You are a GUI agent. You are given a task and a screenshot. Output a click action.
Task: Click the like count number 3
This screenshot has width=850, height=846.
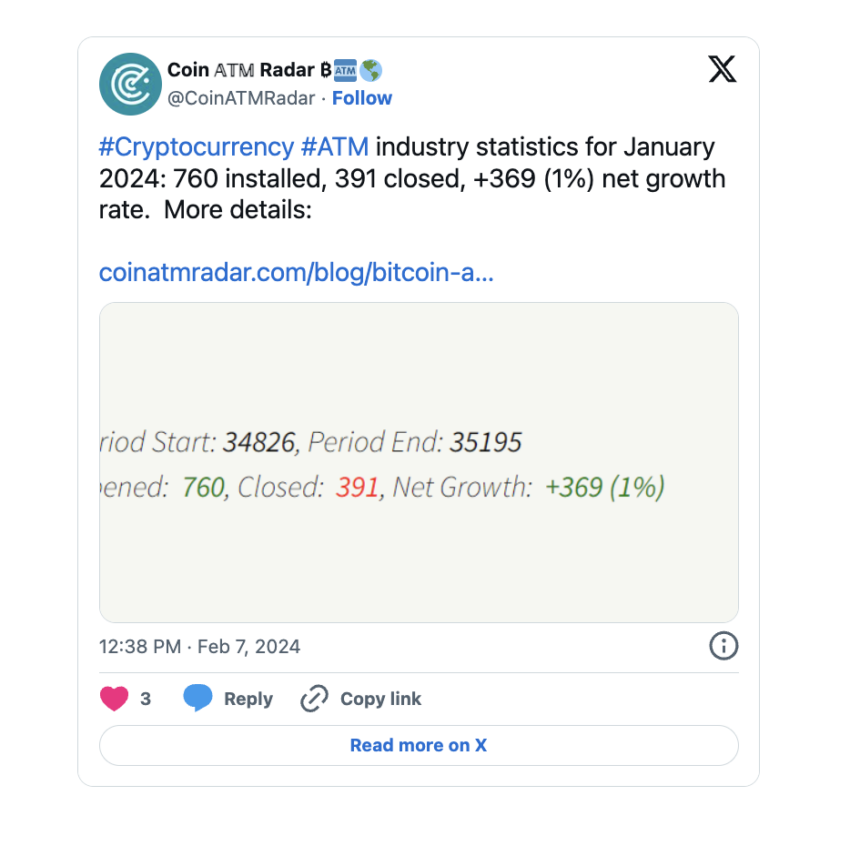(x=145, y=699)
